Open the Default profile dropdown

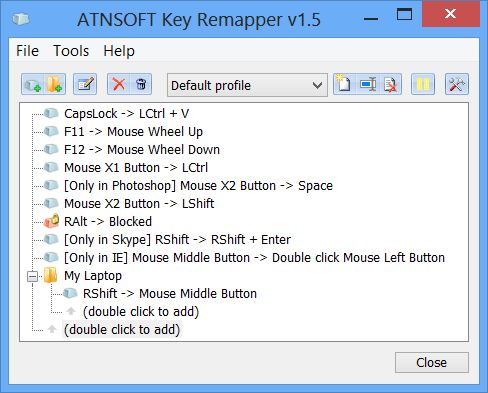247,85
